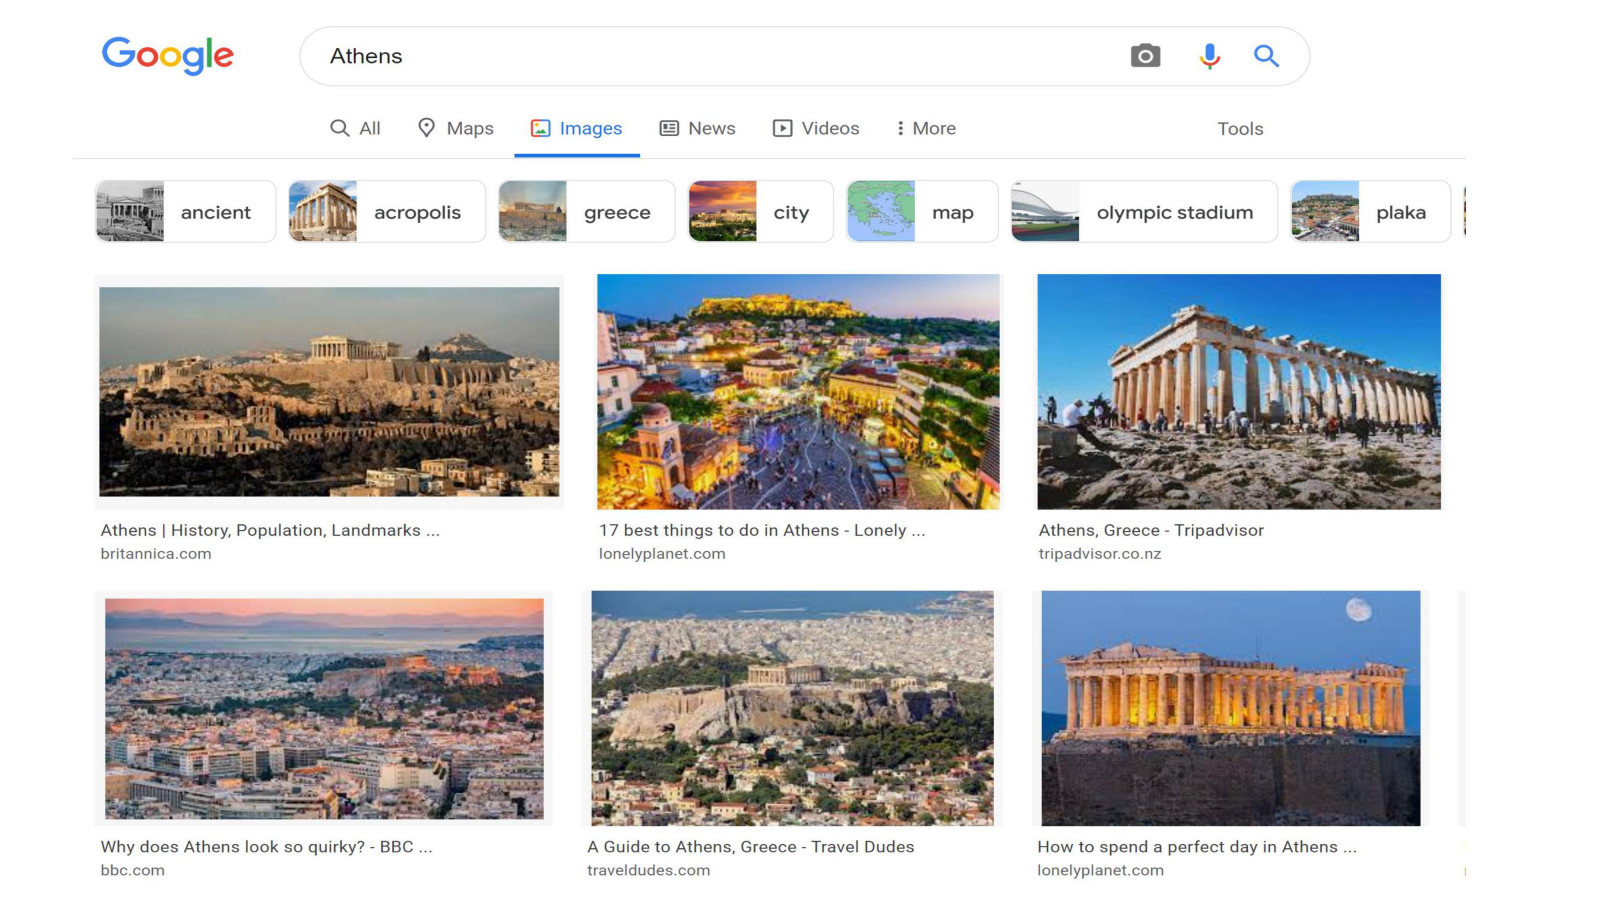Click the Google logo

(x=168, y=56)
